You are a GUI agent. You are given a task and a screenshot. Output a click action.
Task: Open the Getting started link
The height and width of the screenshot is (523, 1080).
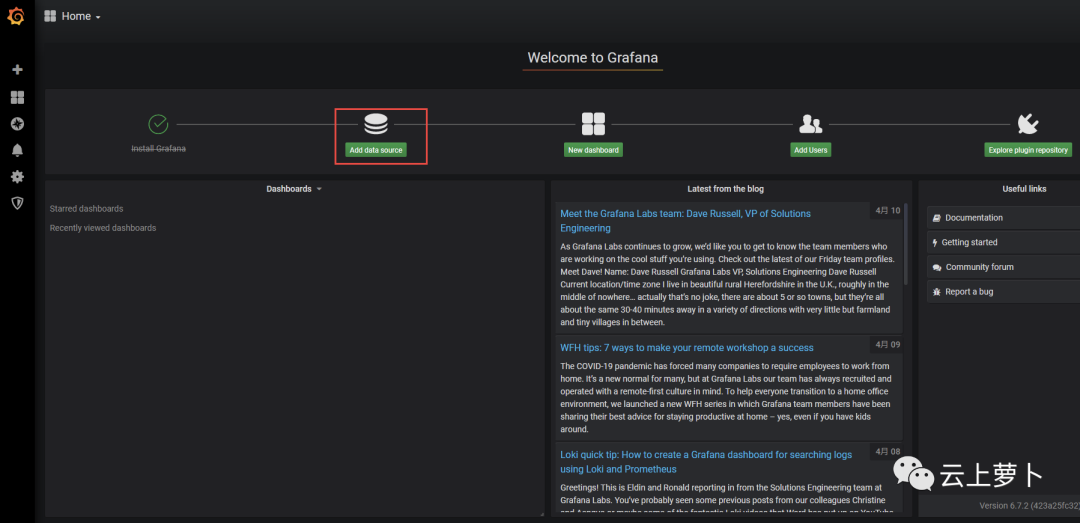pyautogui.click(x=1003, y=243)
